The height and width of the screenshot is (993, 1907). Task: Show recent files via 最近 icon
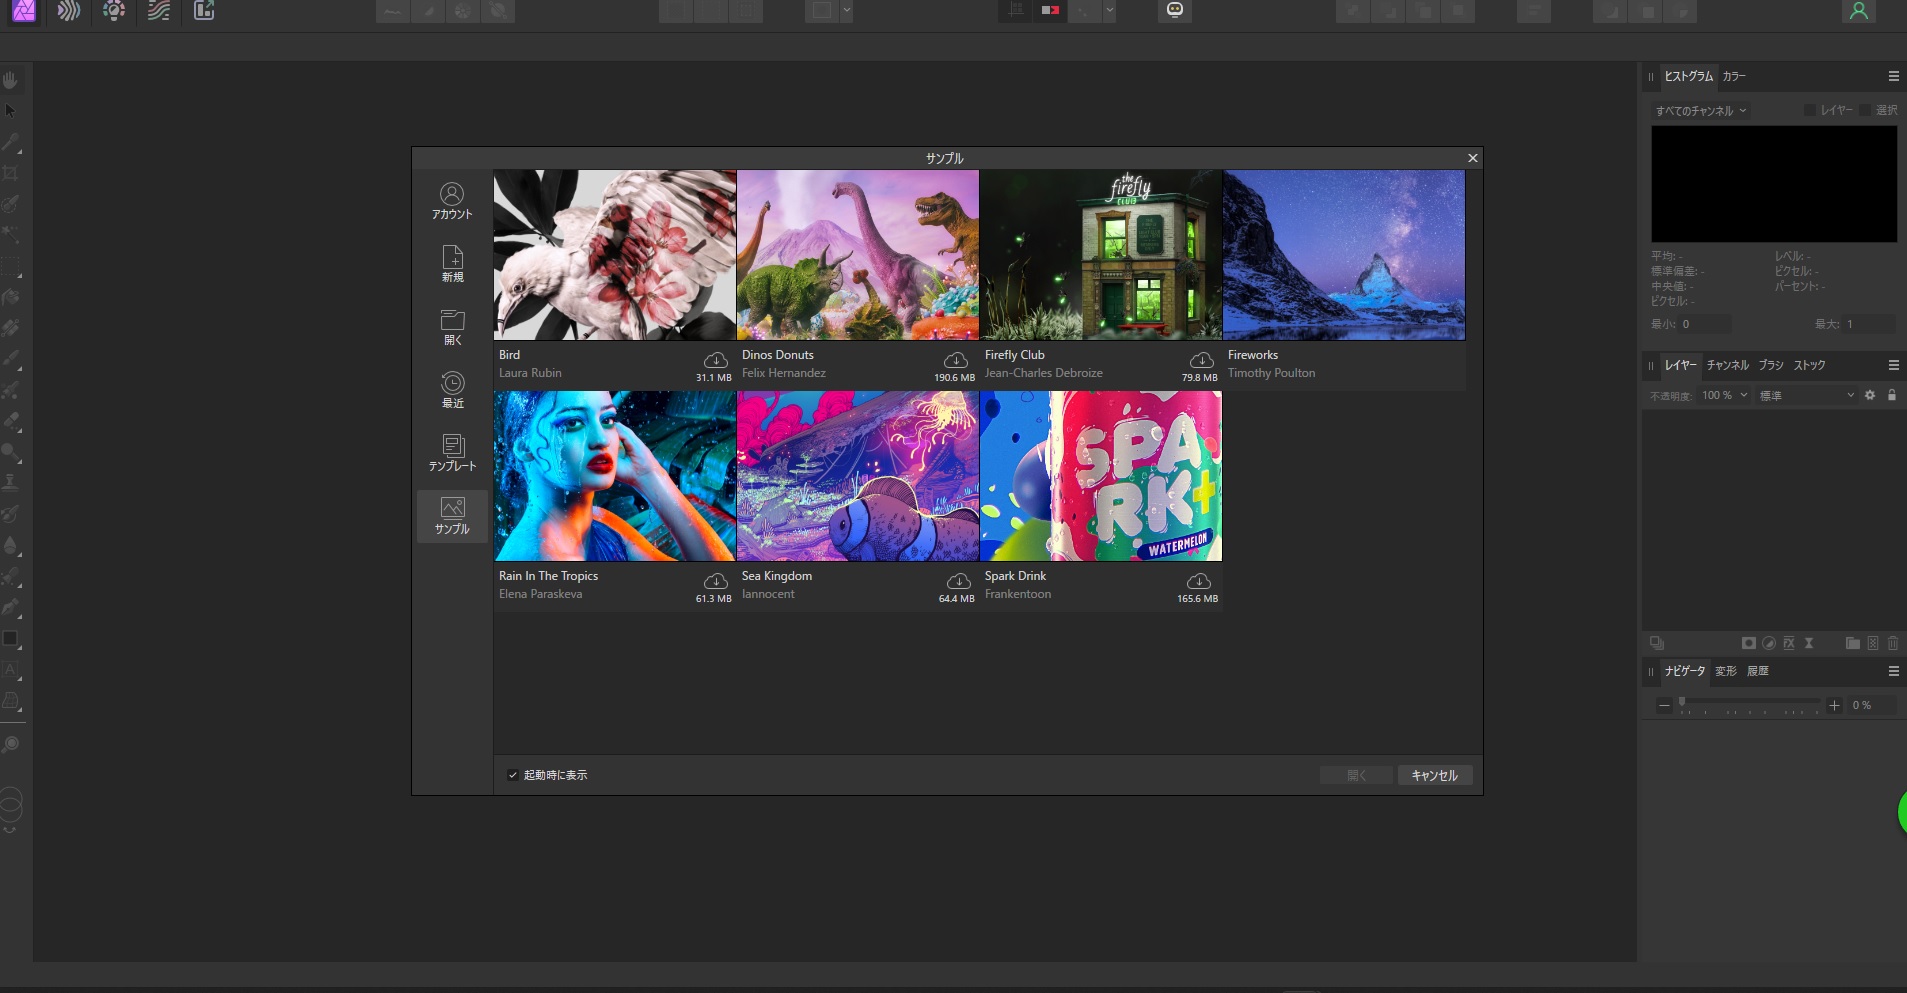click(x=452, y=389)
